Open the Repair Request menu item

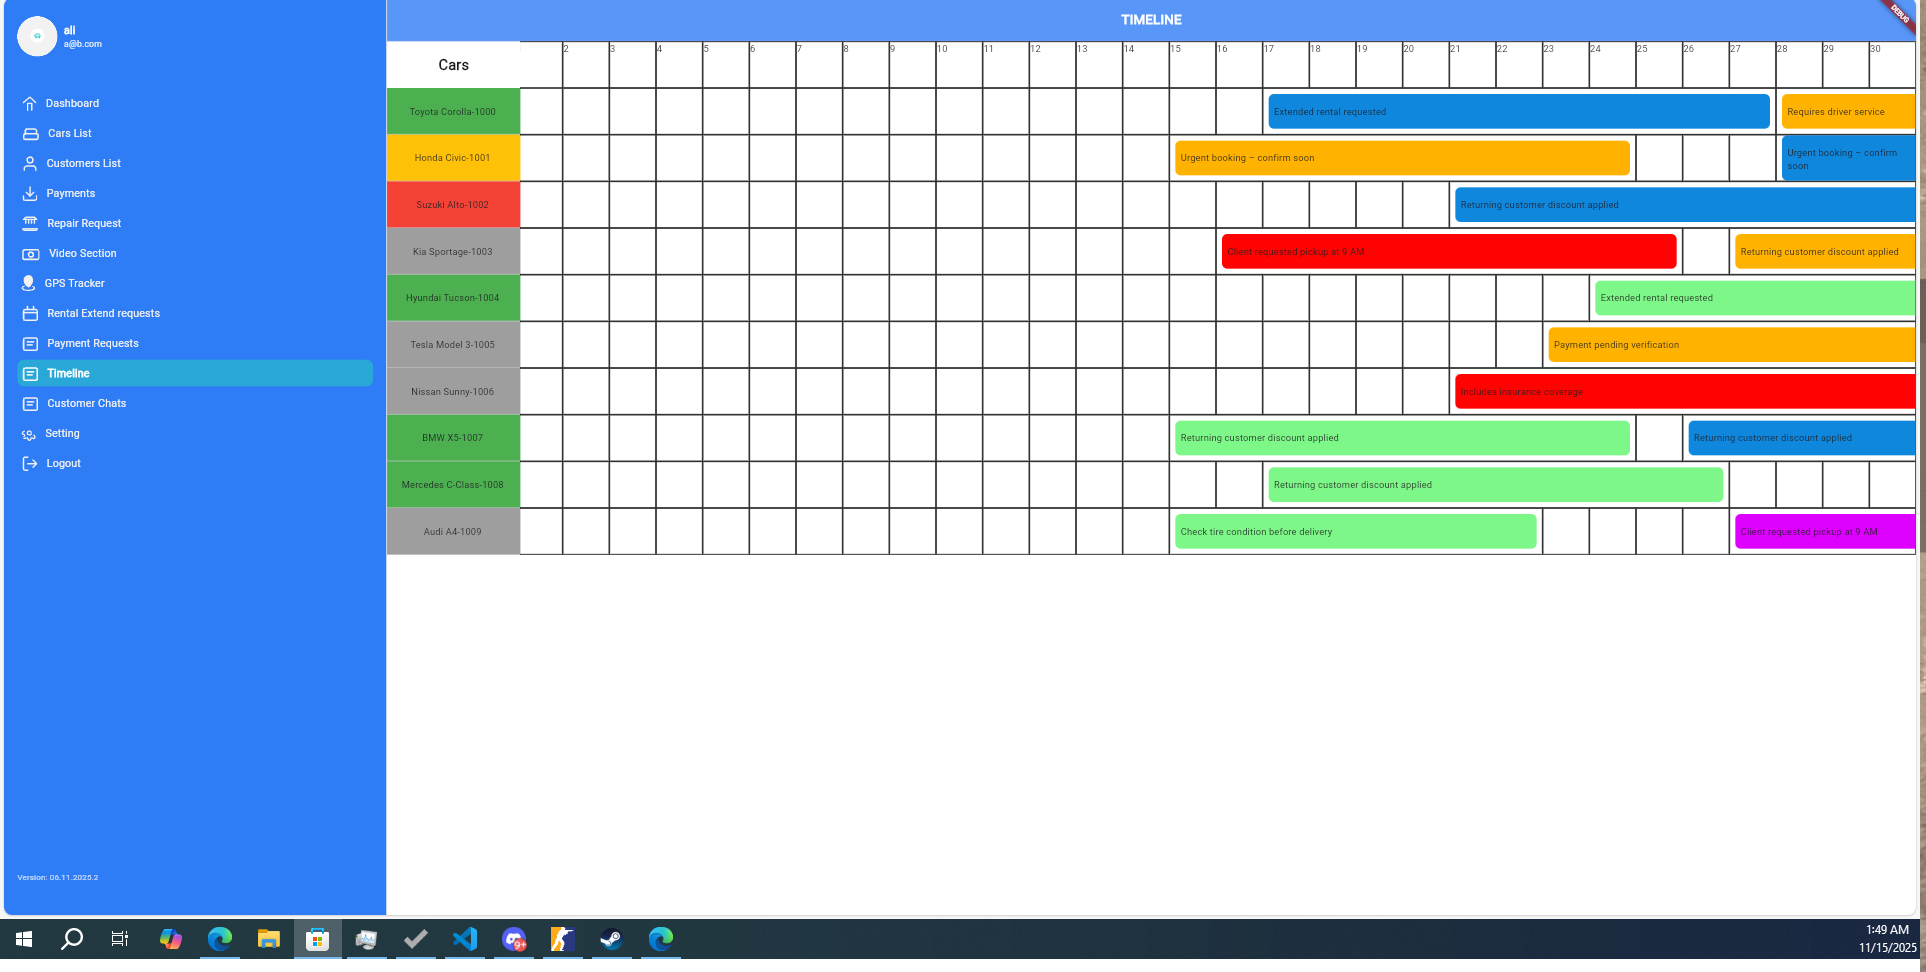(x=84, y=224)
